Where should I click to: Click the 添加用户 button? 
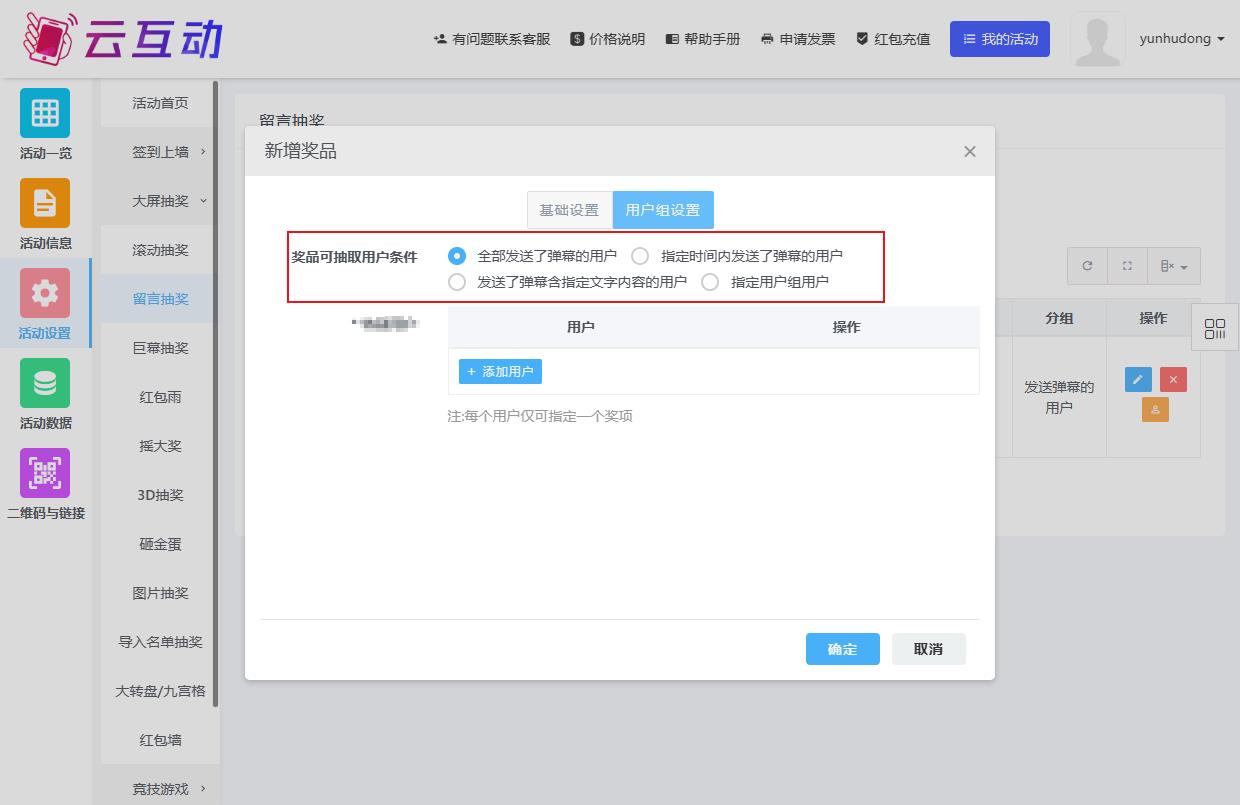(x=500, y=371)
